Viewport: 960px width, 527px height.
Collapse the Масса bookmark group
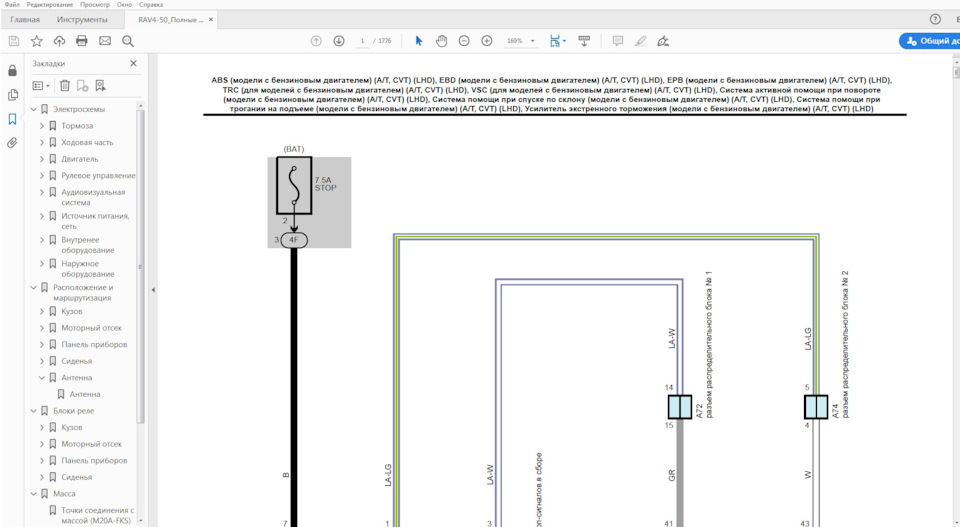pos(34,493)
